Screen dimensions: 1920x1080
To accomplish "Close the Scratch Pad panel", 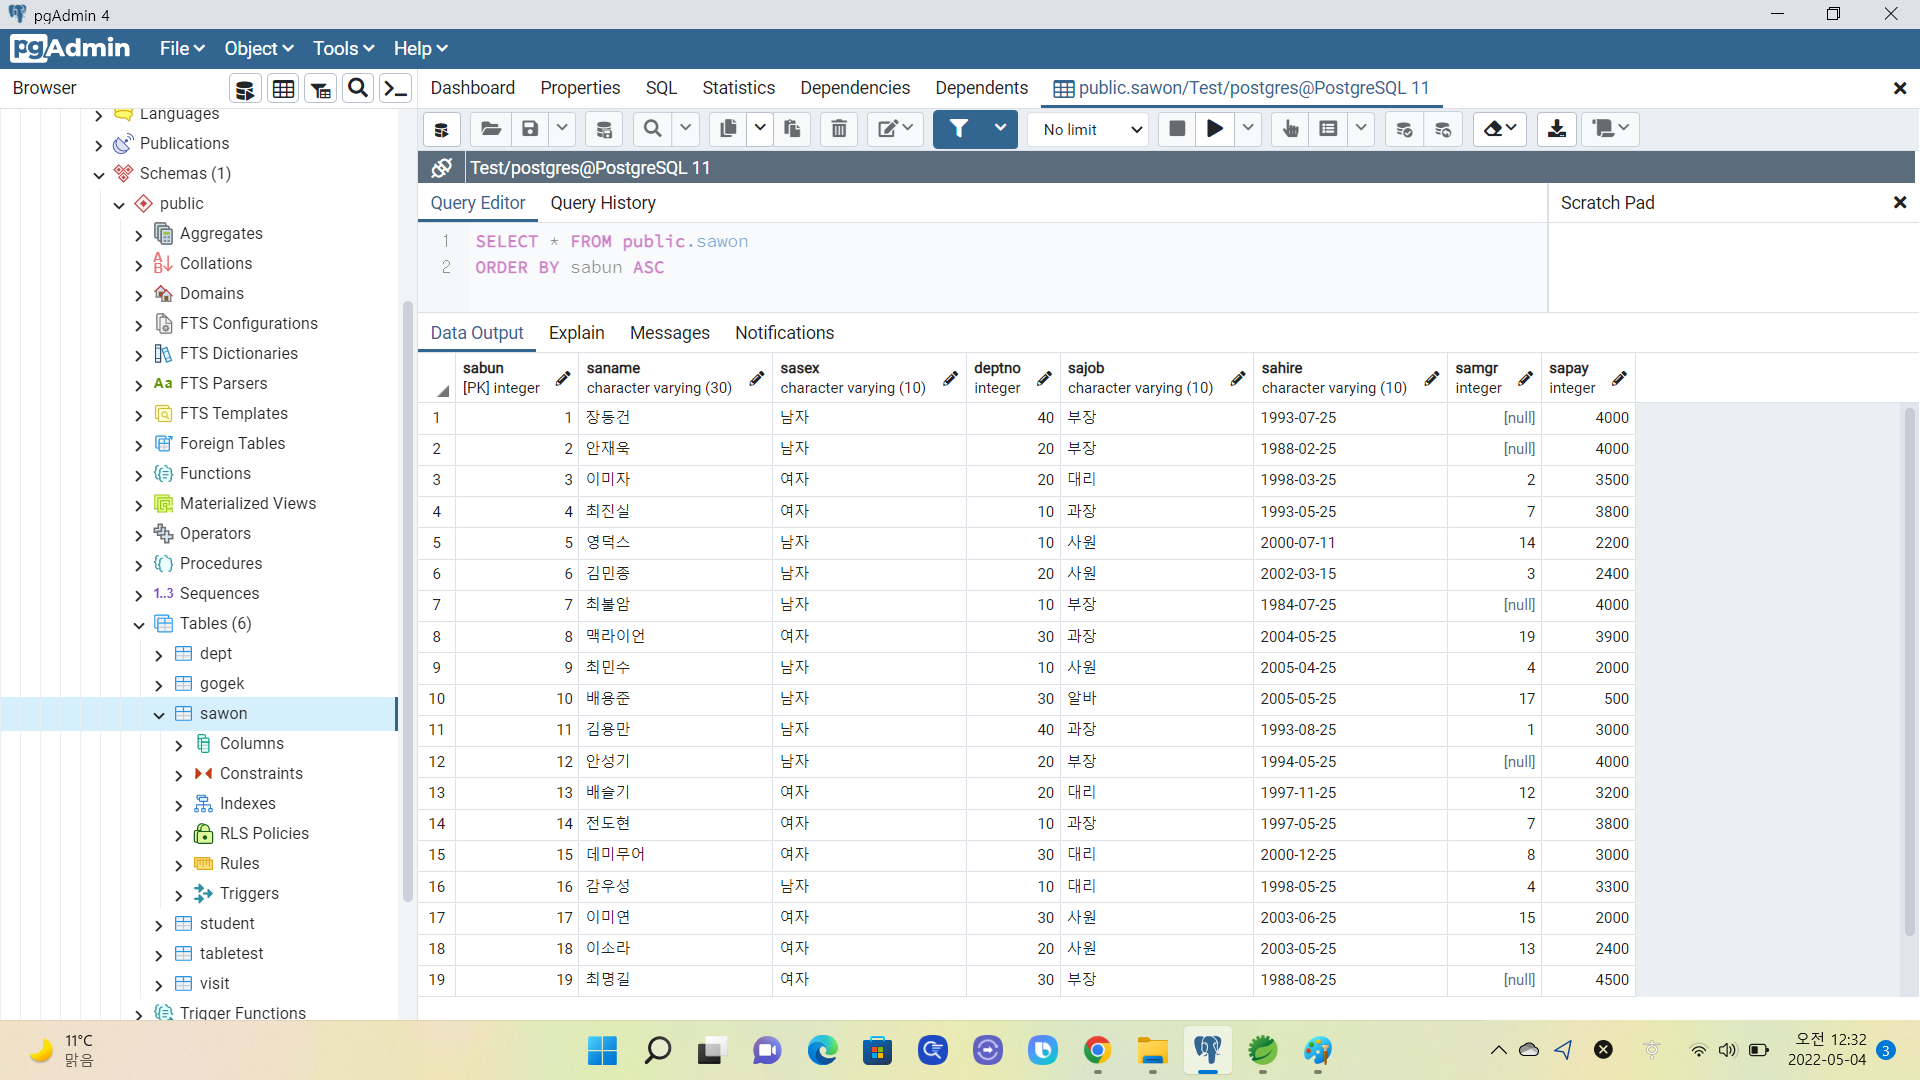I will pyautogui.click(x=1899, y=203).
